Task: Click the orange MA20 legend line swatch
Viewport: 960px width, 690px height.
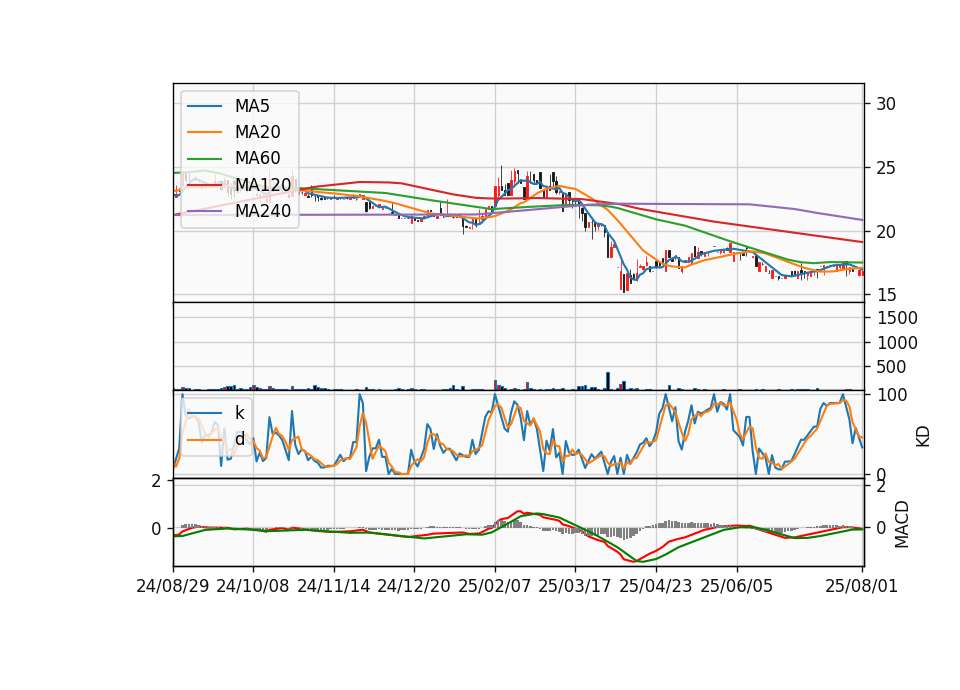Action: click(x=204, y=132)
